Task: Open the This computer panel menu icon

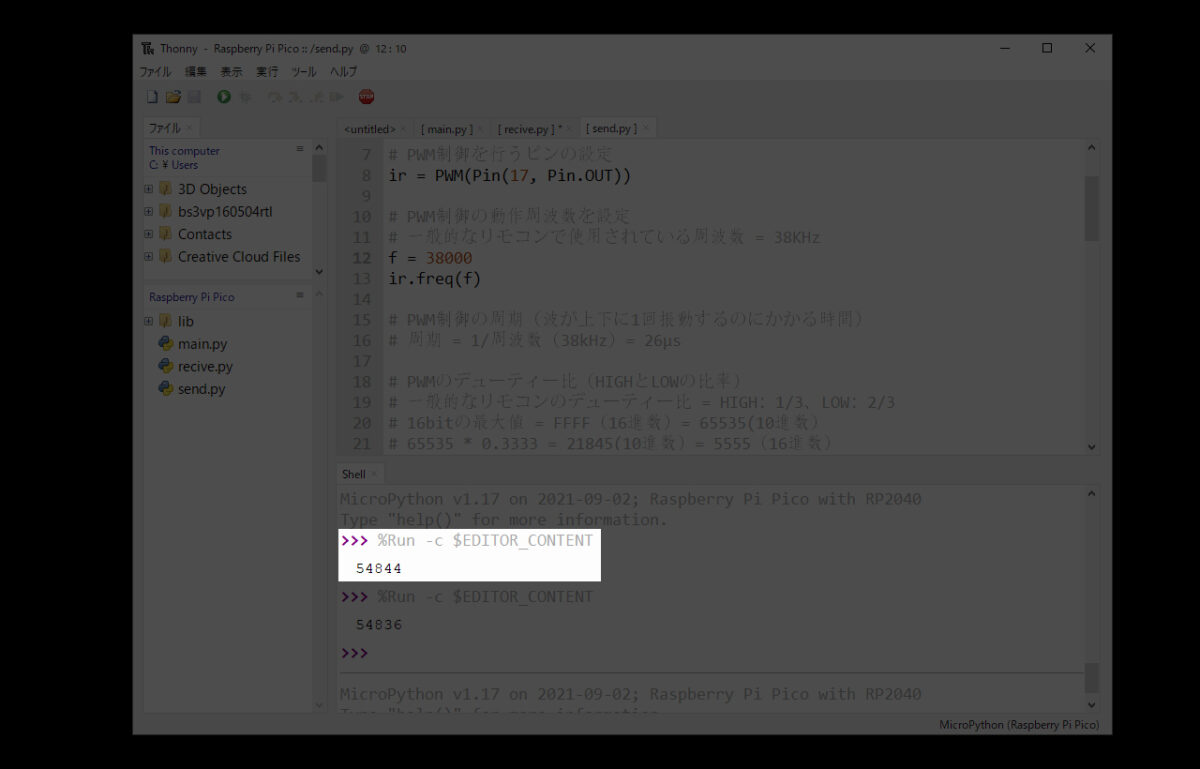Action: tap(299, 149)
